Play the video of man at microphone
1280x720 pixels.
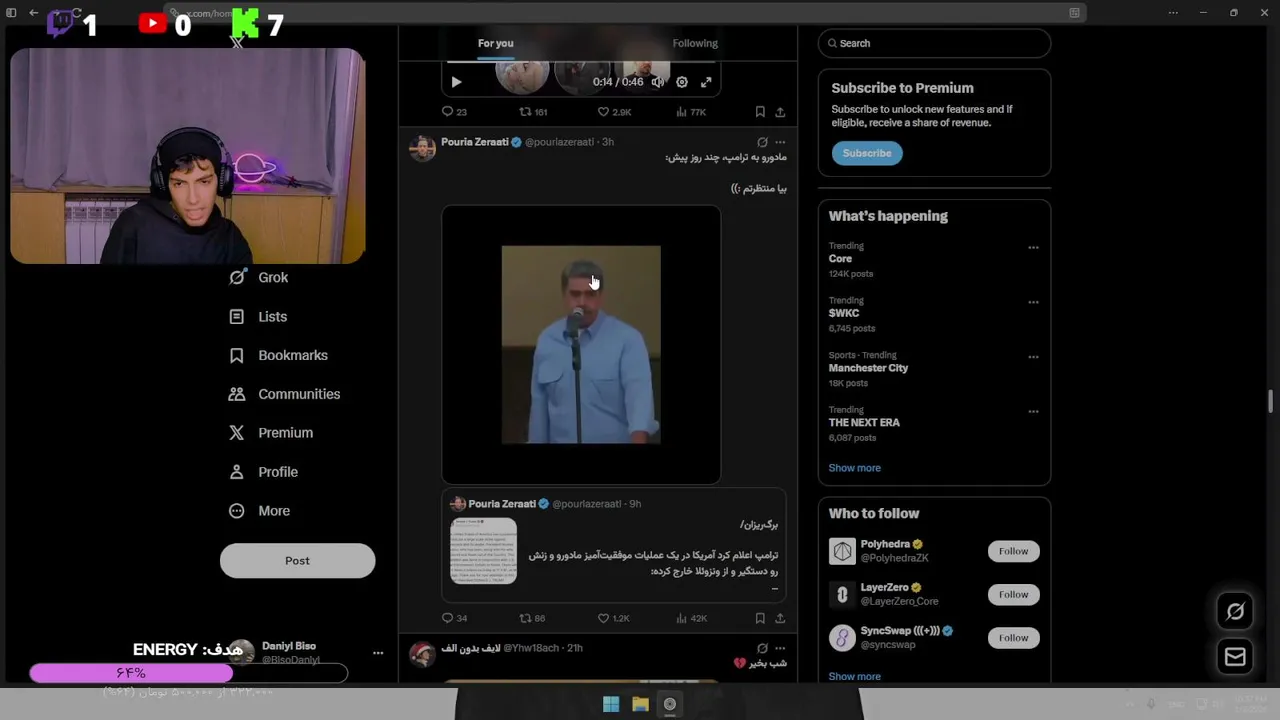(581, 345)
